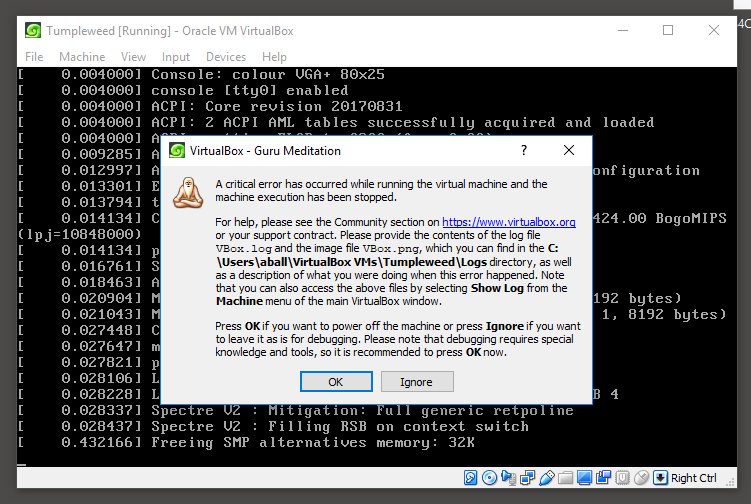This screenshot has width=751, height=504.
Task: Click the meditating guru image
Action: [188, 193]
